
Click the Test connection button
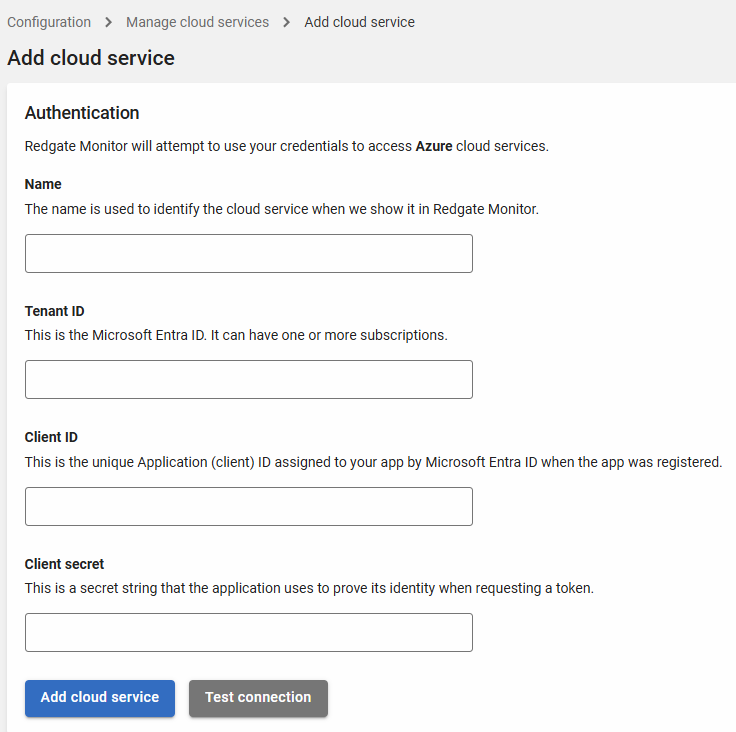point(258,698)
